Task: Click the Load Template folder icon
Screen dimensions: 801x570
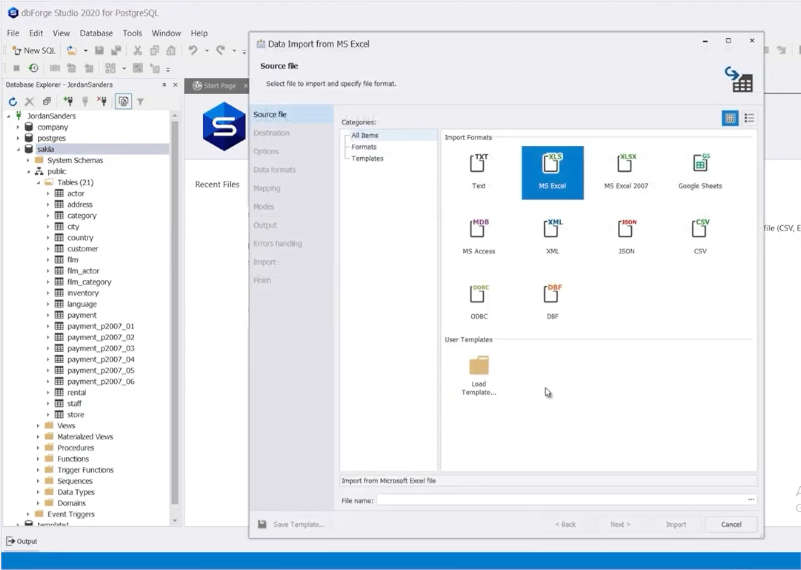Action: (479, 368)
